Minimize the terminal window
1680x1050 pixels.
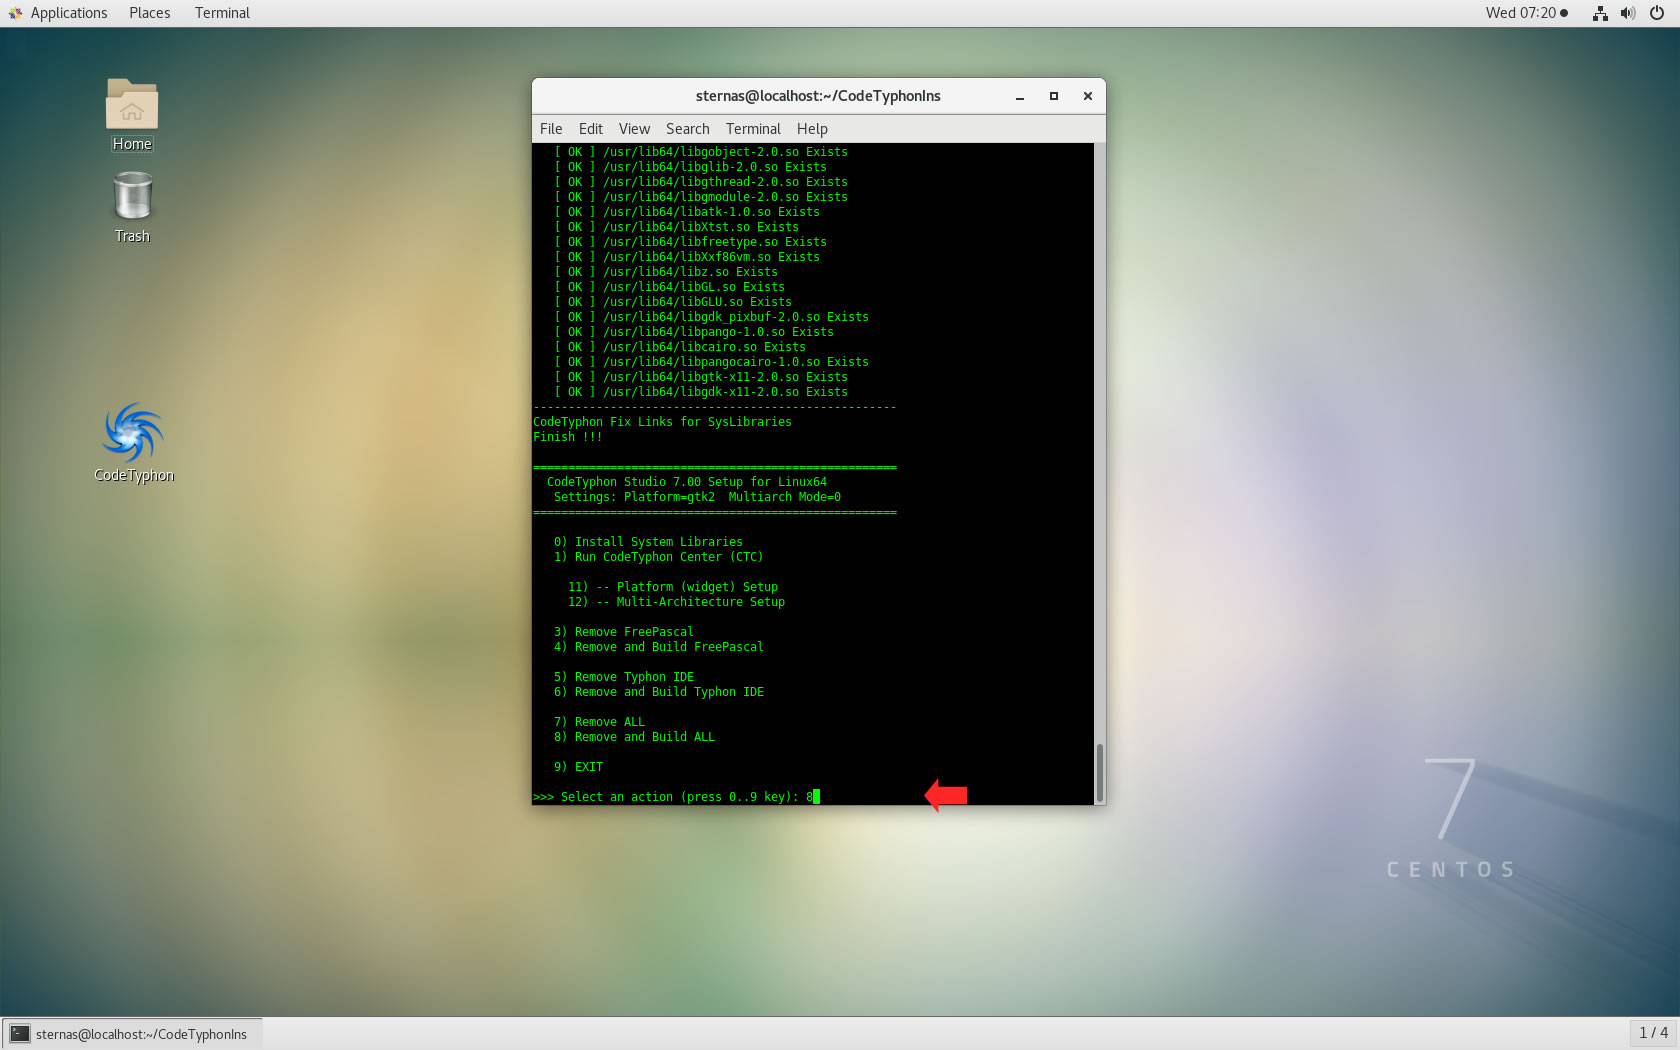pyautogui.click(x=1020, y=97)
